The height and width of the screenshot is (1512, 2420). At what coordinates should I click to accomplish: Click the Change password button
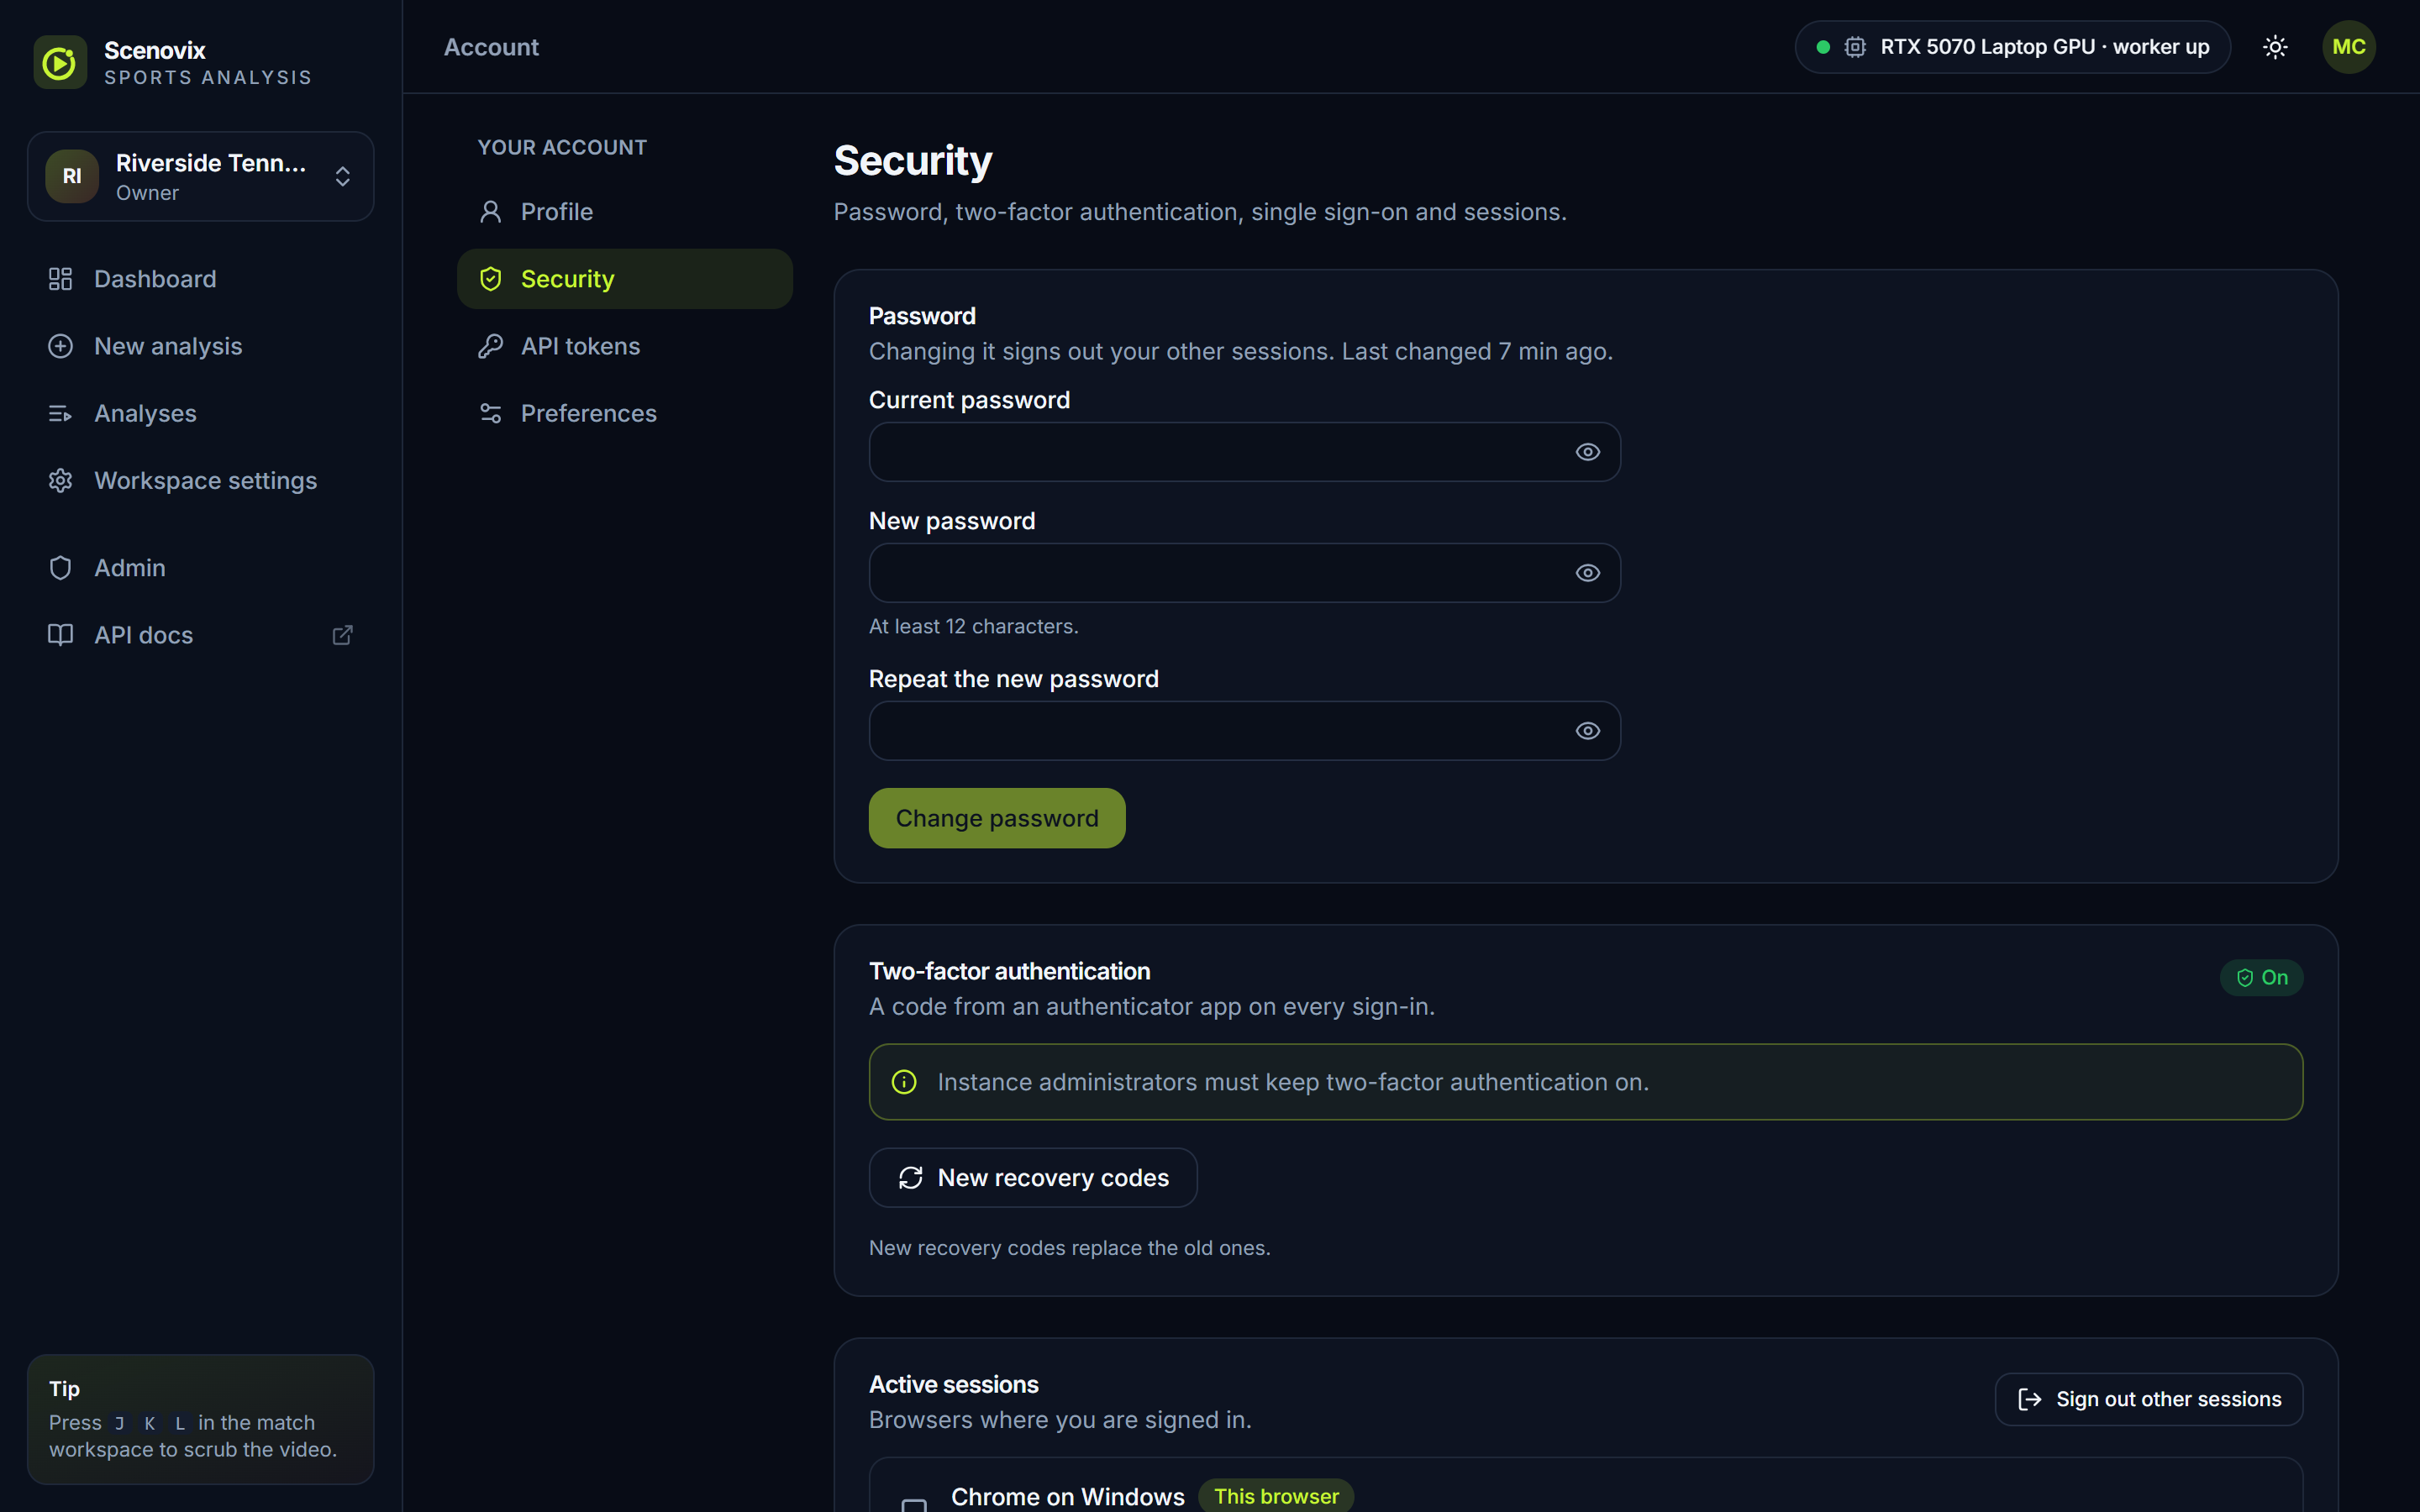coord(997,818)
